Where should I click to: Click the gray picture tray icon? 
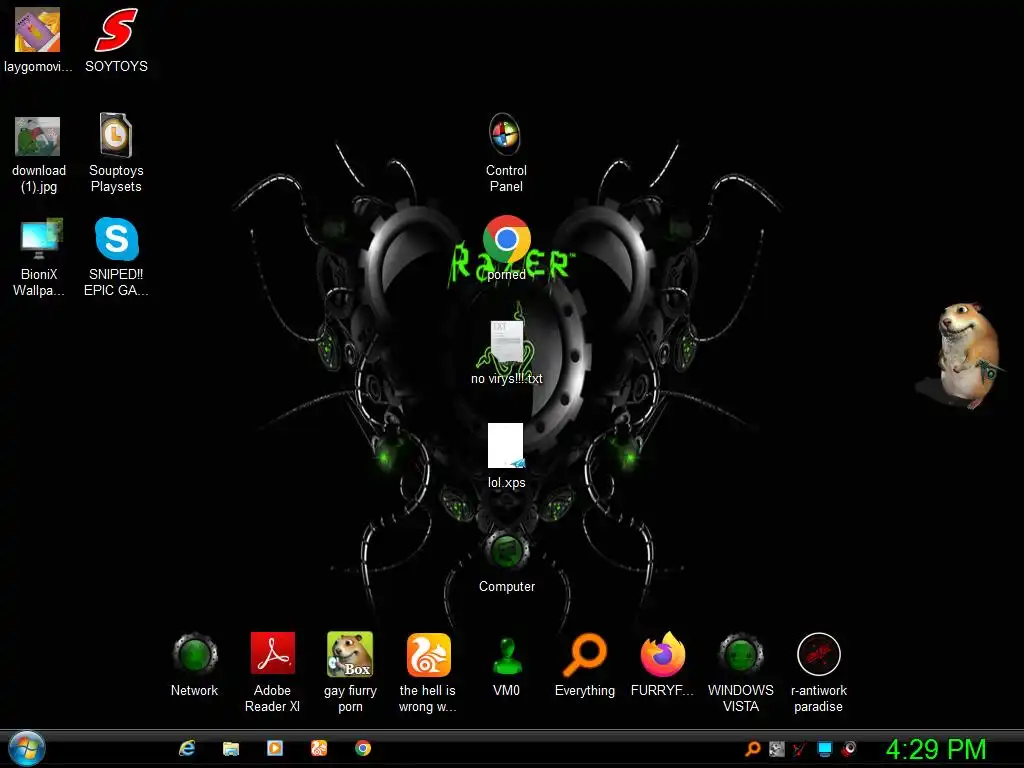click(776, 748)
